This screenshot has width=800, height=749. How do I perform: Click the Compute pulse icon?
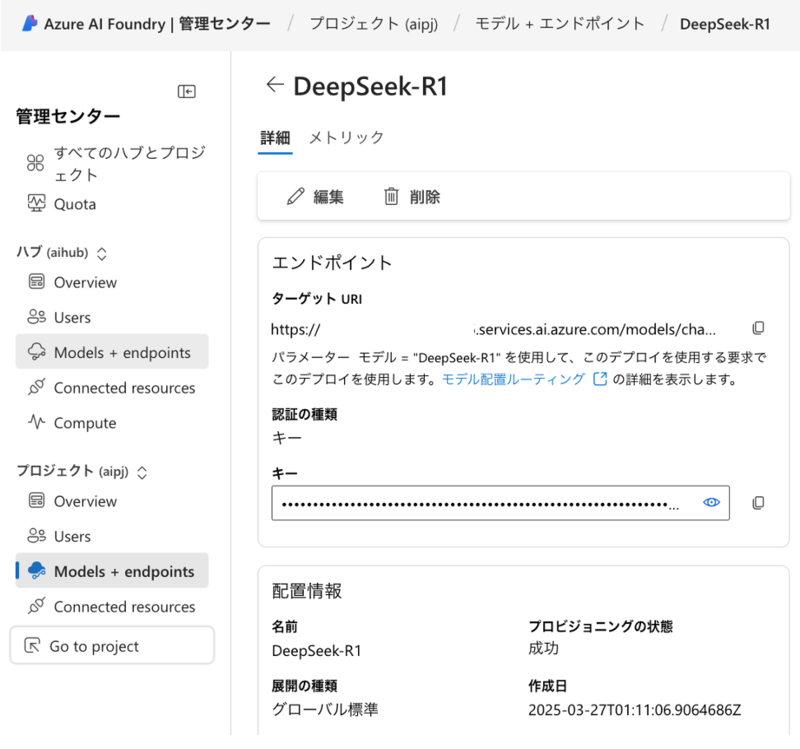tap(36, 422)
